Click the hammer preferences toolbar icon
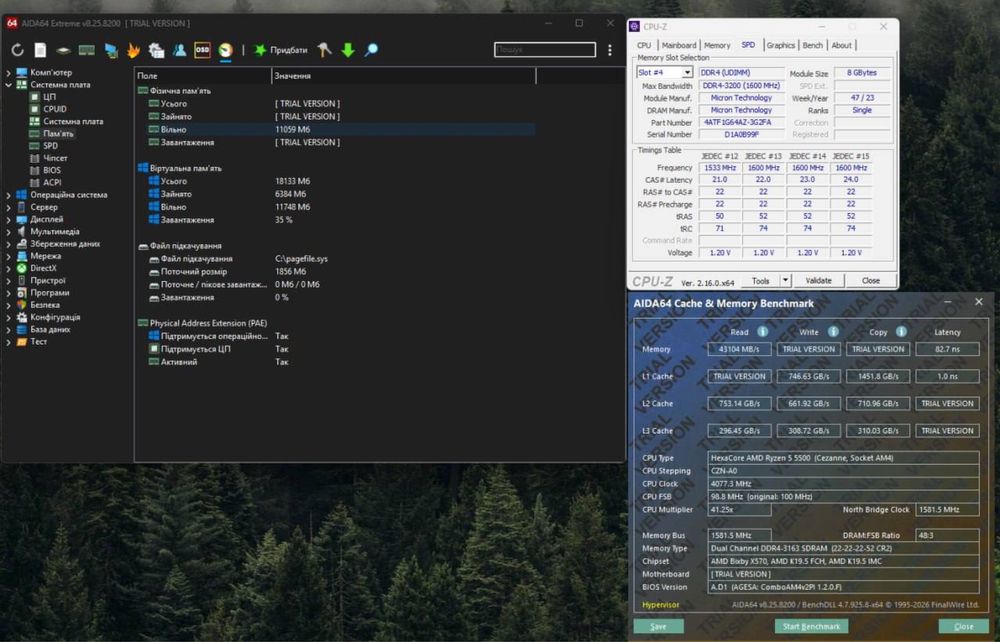Screen dimensions: 1000x642 [325, 50]
